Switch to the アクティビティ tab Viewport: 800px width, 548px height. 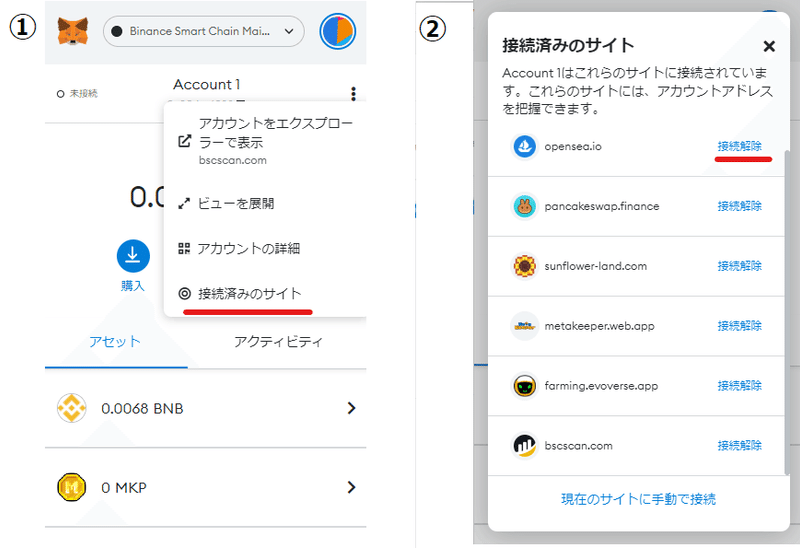click(278, 341)
